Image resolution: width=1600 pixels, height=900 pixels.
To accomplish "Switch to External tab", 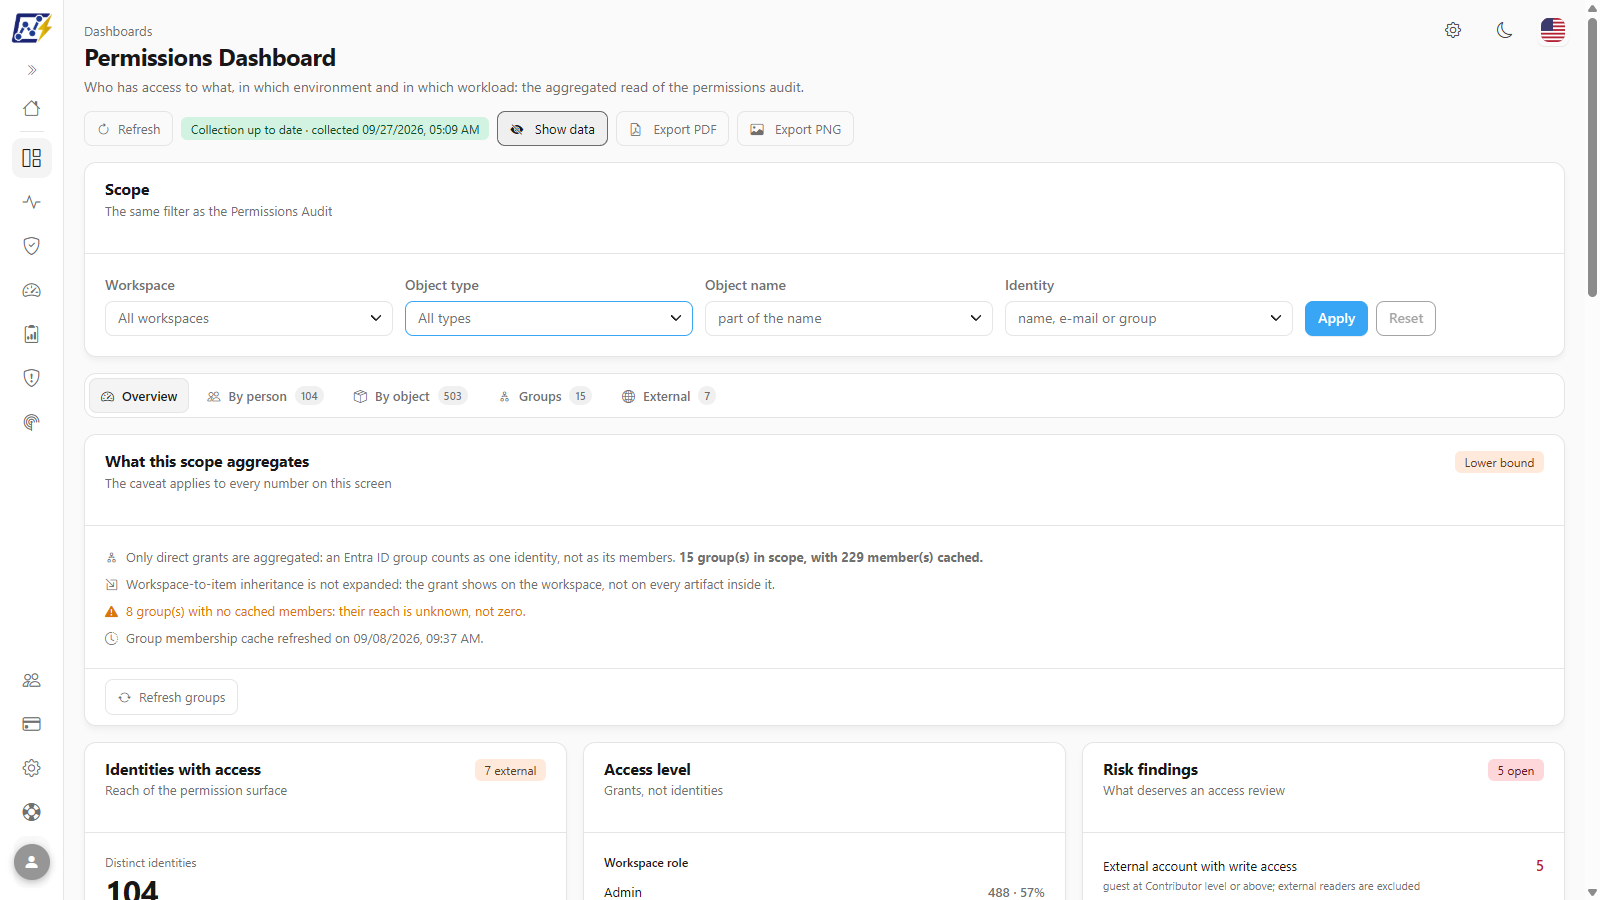I will pyautogui.click(x=668, y=396).
